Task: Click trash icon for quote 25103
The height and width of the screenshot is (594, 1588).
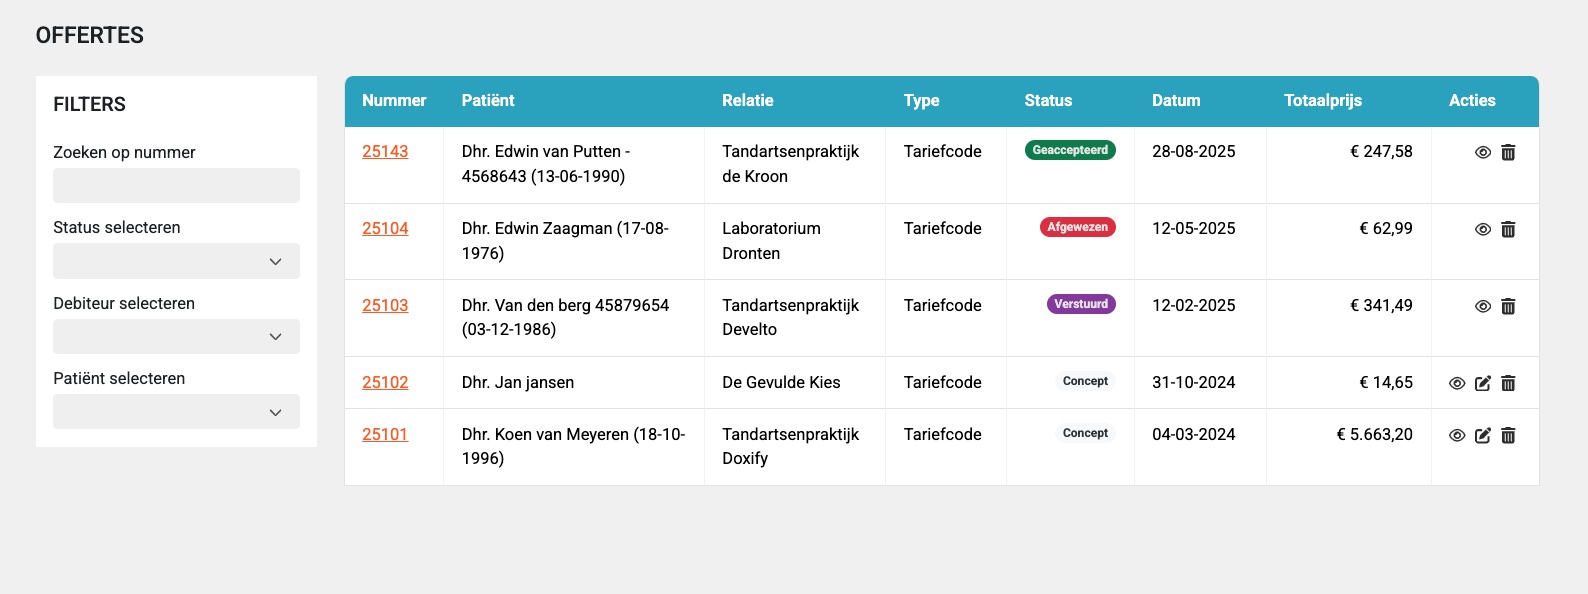Action: 1508,306
